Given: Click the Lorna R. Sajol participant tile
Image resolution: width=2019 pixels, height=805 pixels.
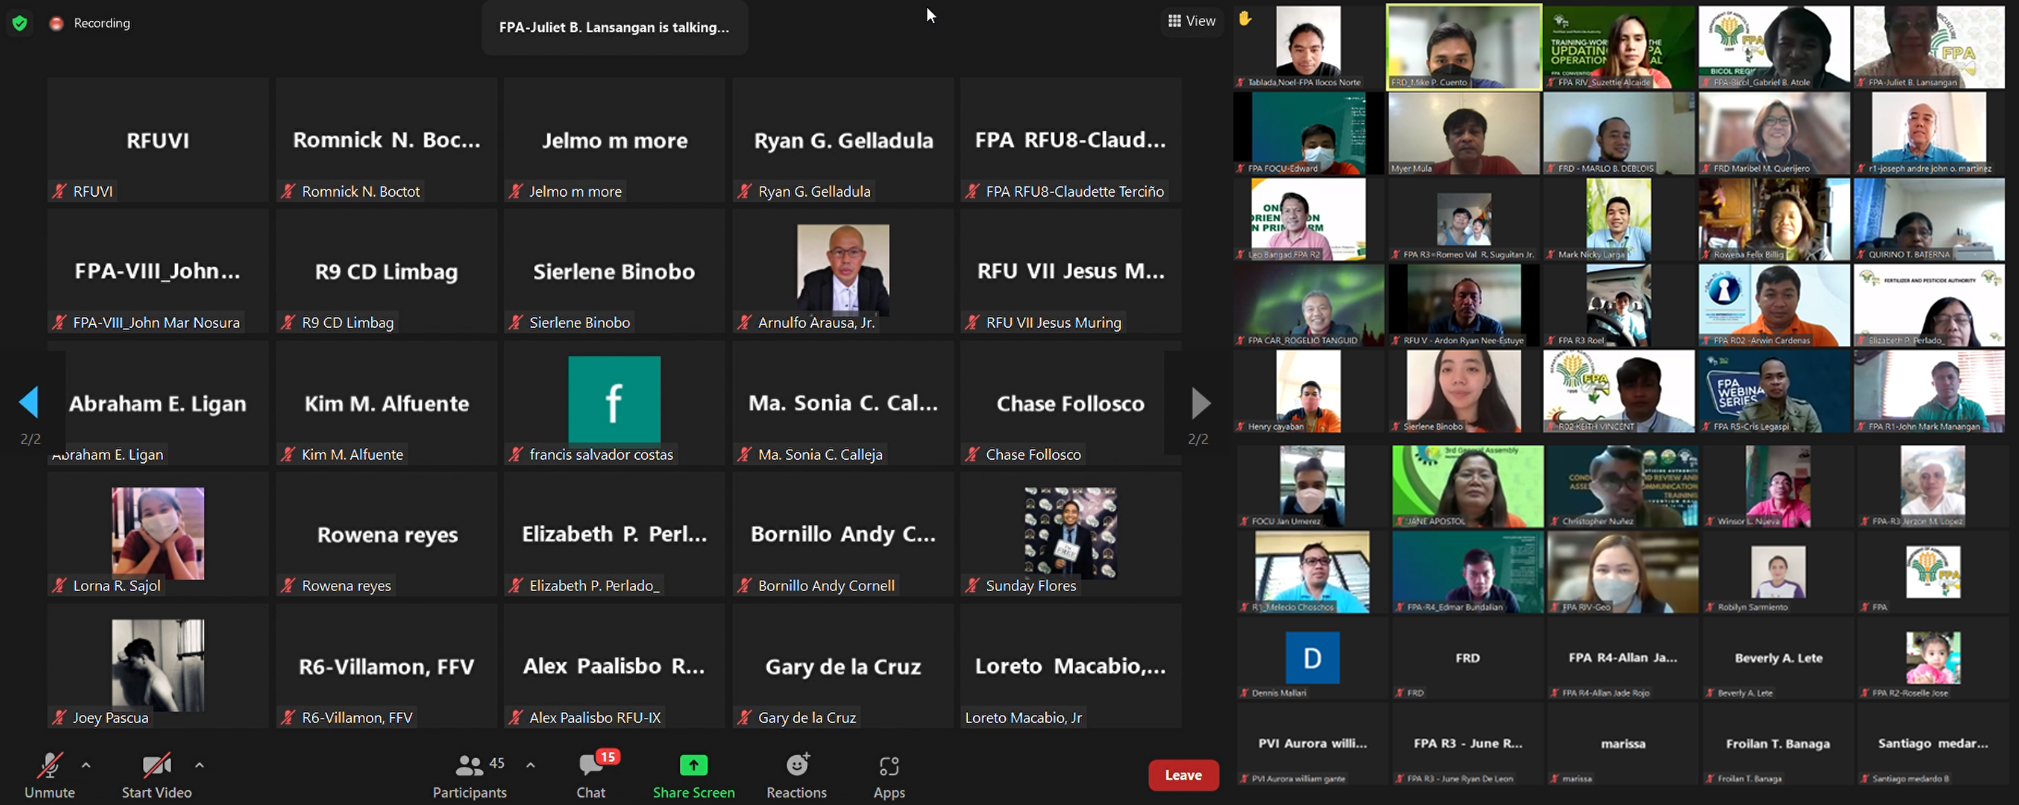Looking at the screenshot, I should click(158, 534).
